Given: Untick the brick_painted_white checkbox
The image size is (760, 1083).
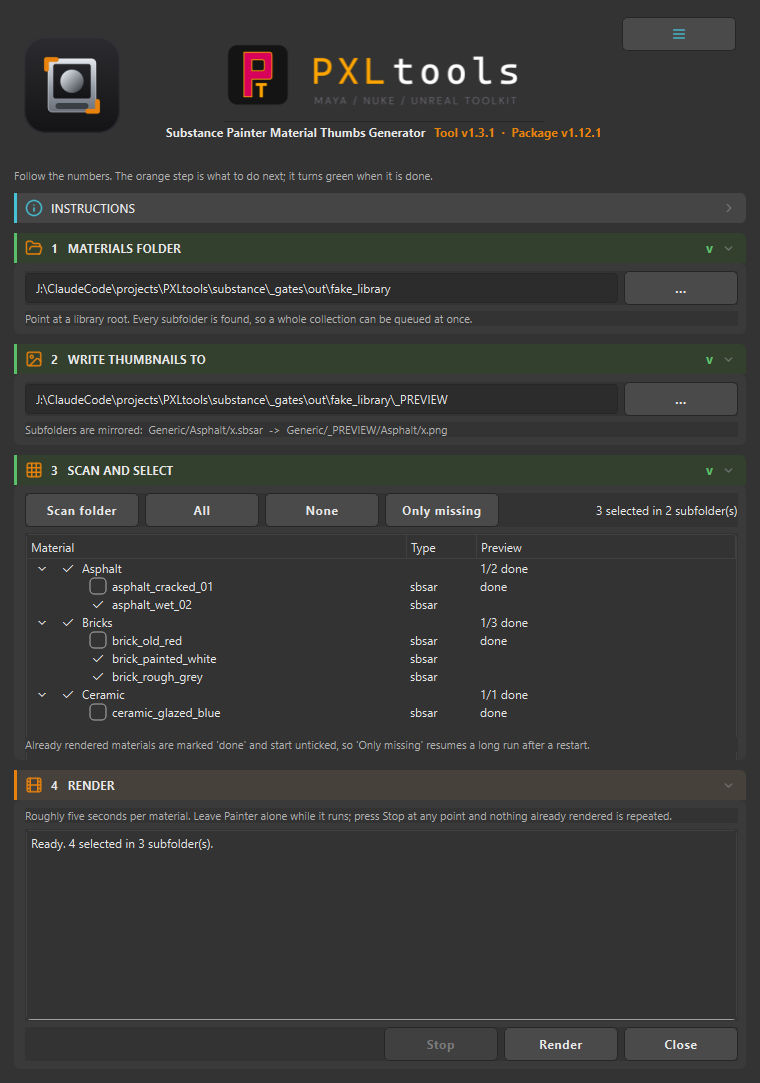Looking at the screenshot, I should 98,659.
